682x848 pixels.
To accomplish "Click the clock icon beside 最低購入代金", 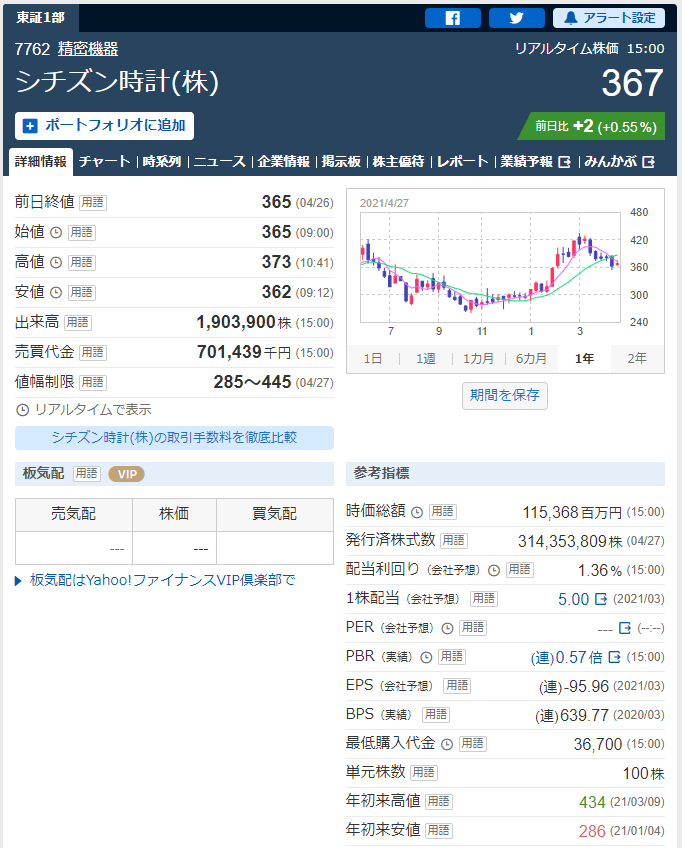I will 447,744.
